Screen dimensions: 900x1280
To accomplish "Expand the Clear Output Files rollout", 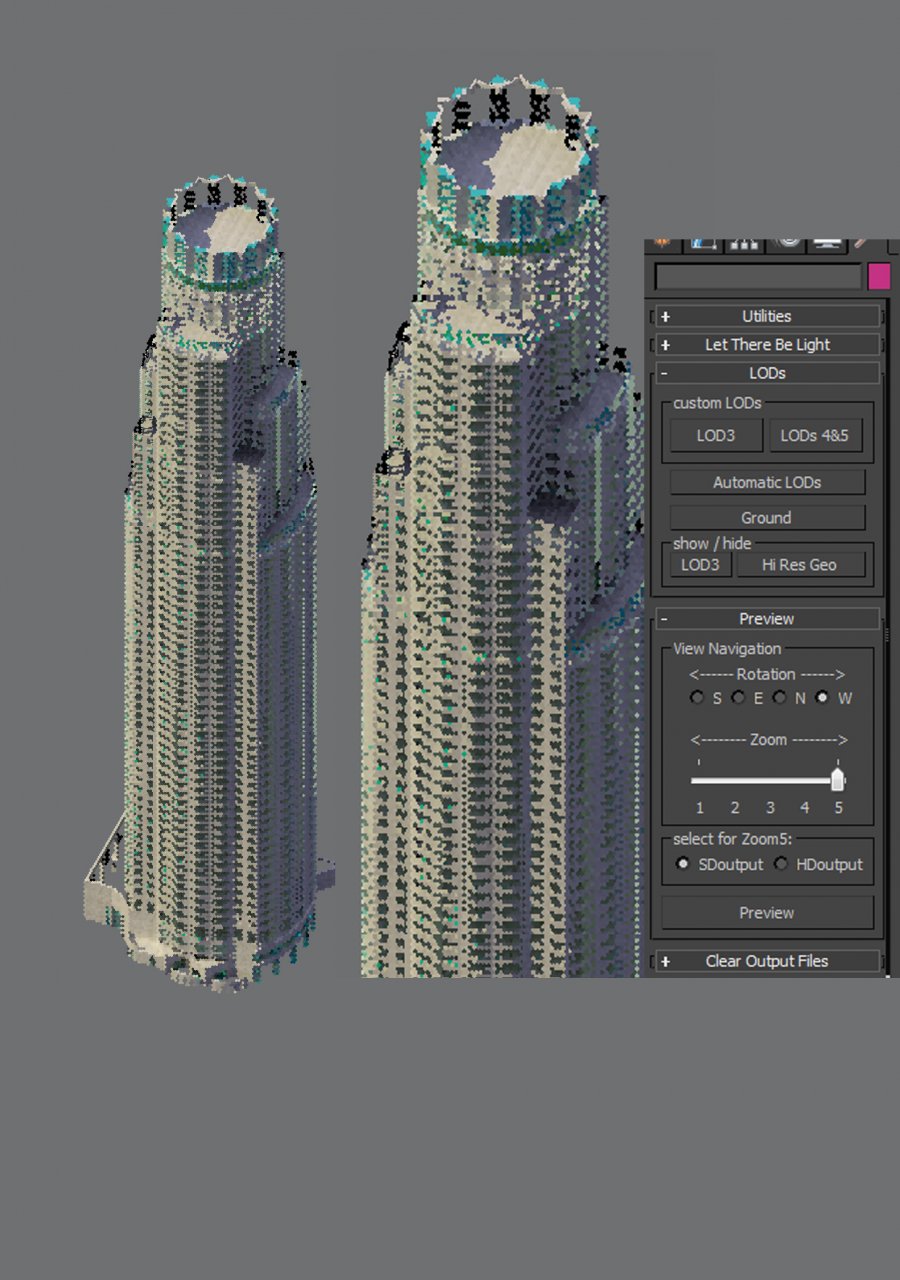I will 767,961.
